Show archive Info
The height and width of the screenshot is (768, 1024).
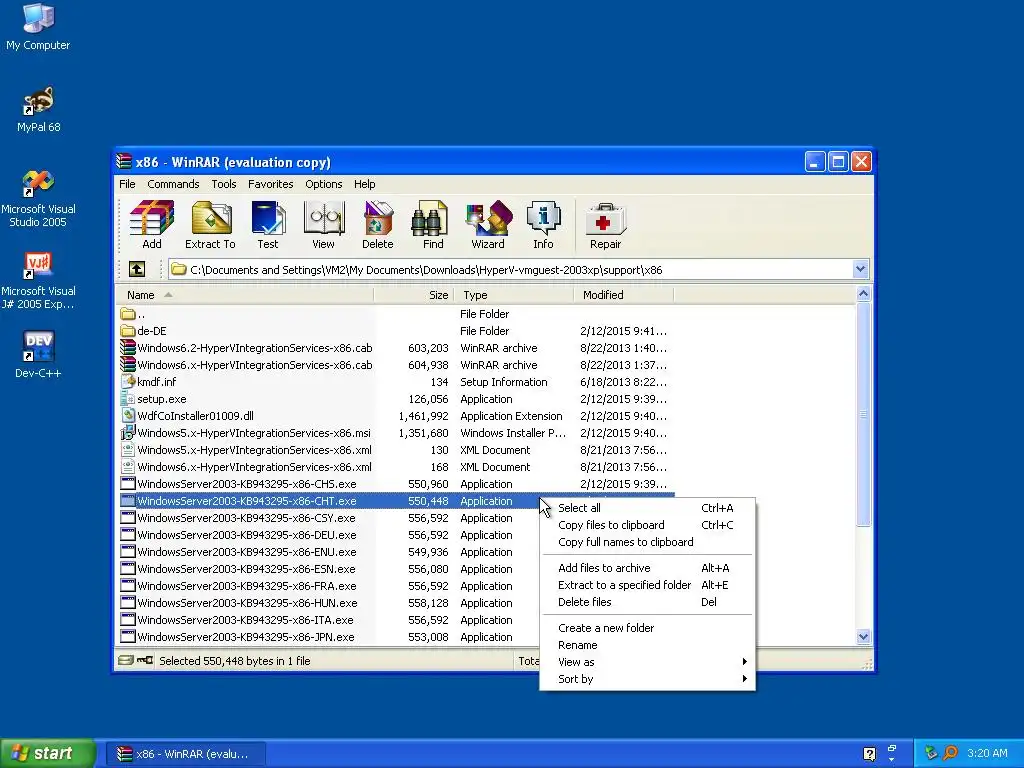pyautogui.click(x=543, y=225)
